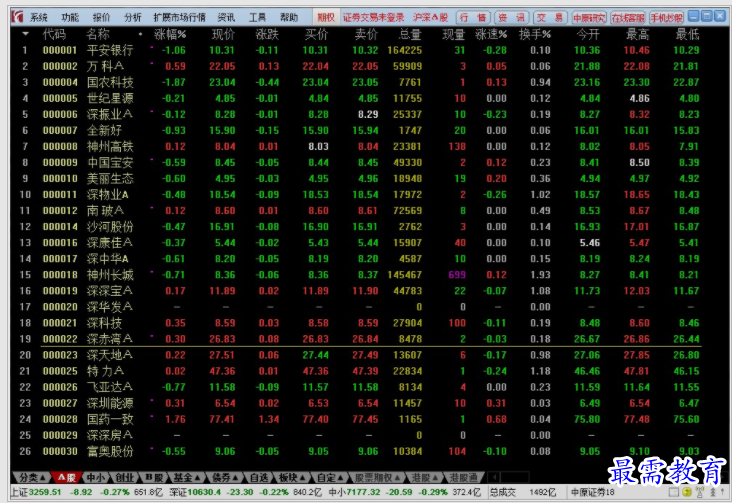732x503 pixels.
Task: Click stock code 000011
Action: point(60,194)
